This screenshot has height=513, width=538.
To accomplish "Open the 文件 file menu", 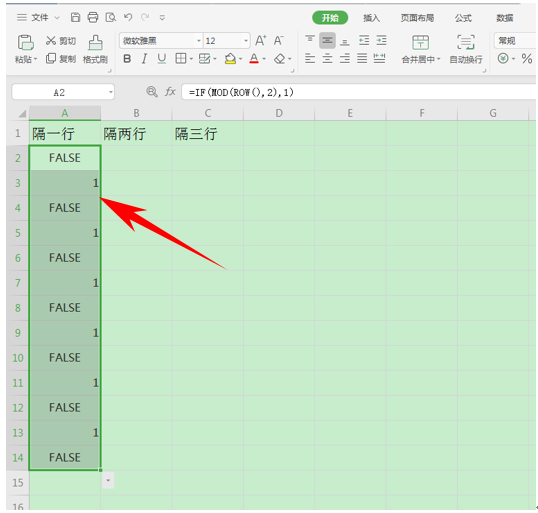I will [x=38, y=17].
